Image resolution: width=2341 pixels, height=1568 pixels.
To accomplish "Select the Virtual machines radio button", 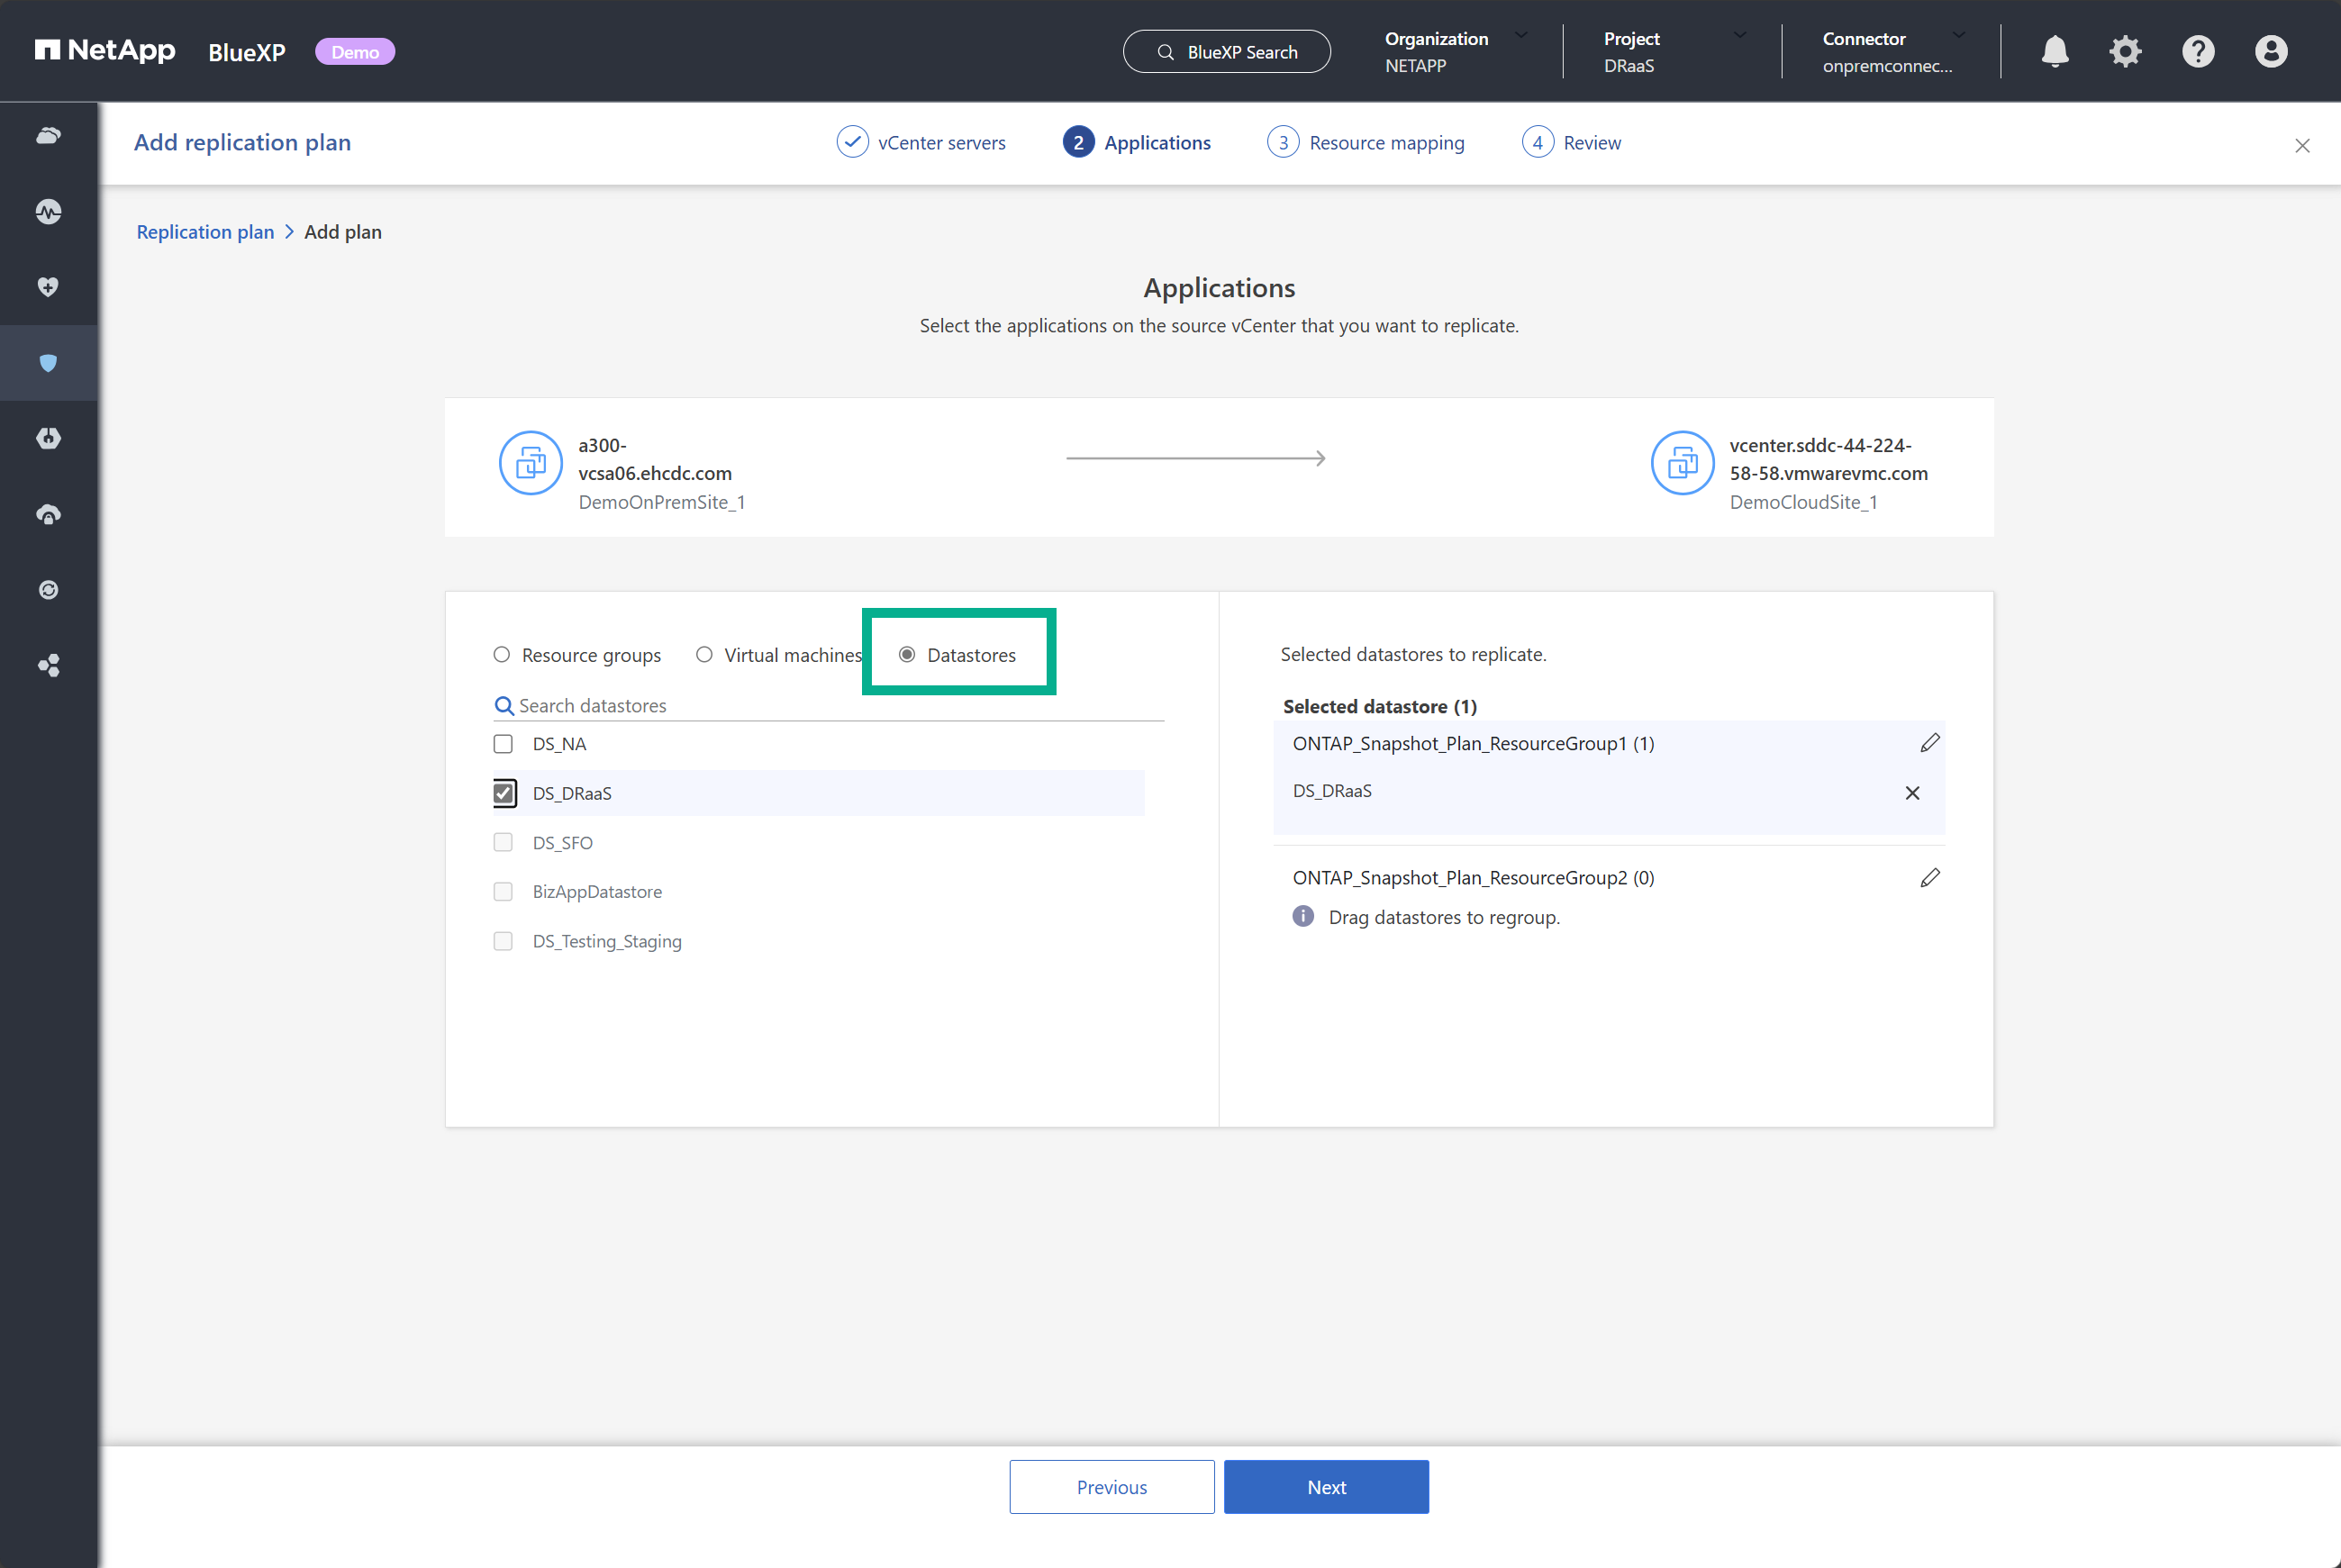I will pyautogui.click(x=705, y=654).
